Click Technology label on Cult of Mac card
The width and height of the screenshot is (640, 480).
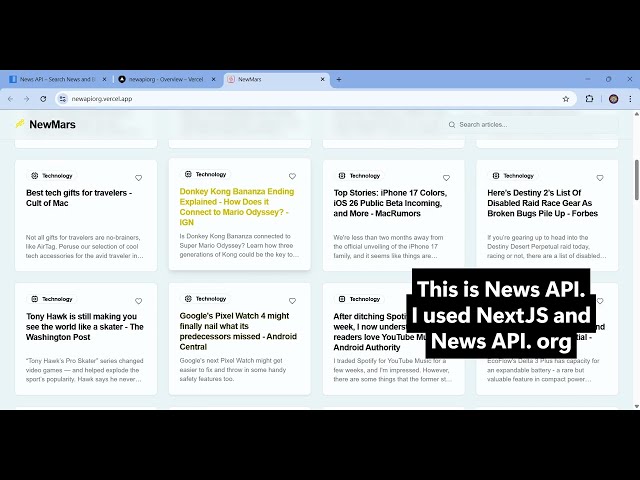tap(57, 176)
